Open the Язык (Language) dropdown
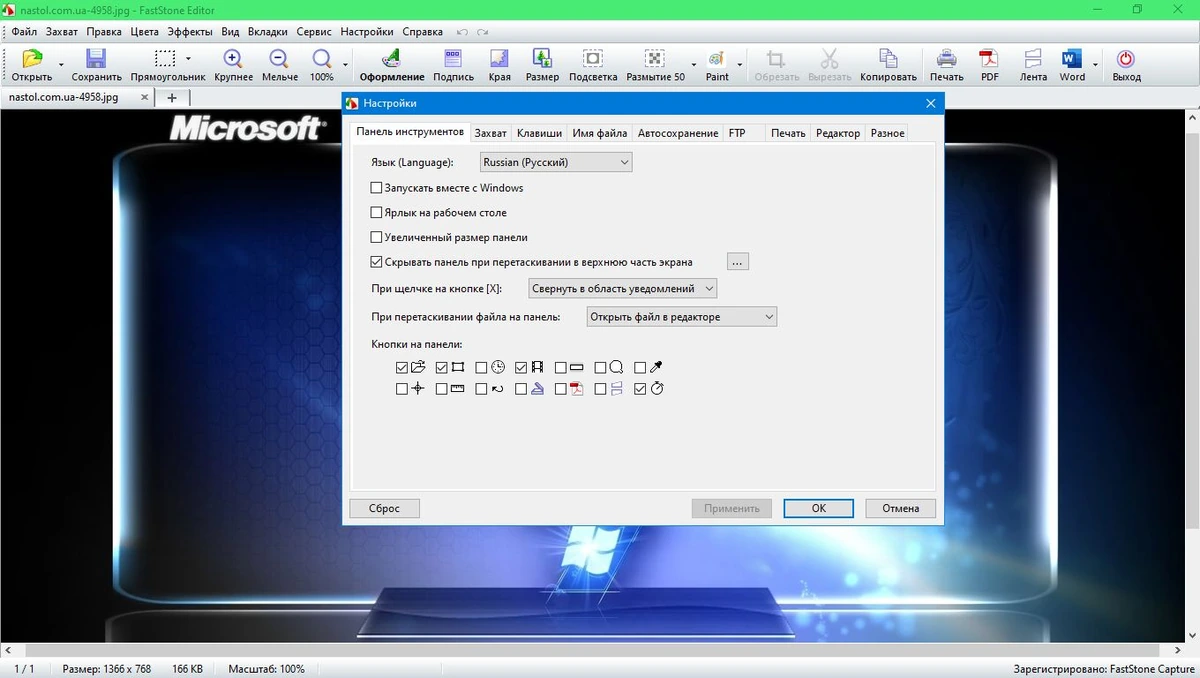This screenshot has width=1200, height=678. (555, 162)
